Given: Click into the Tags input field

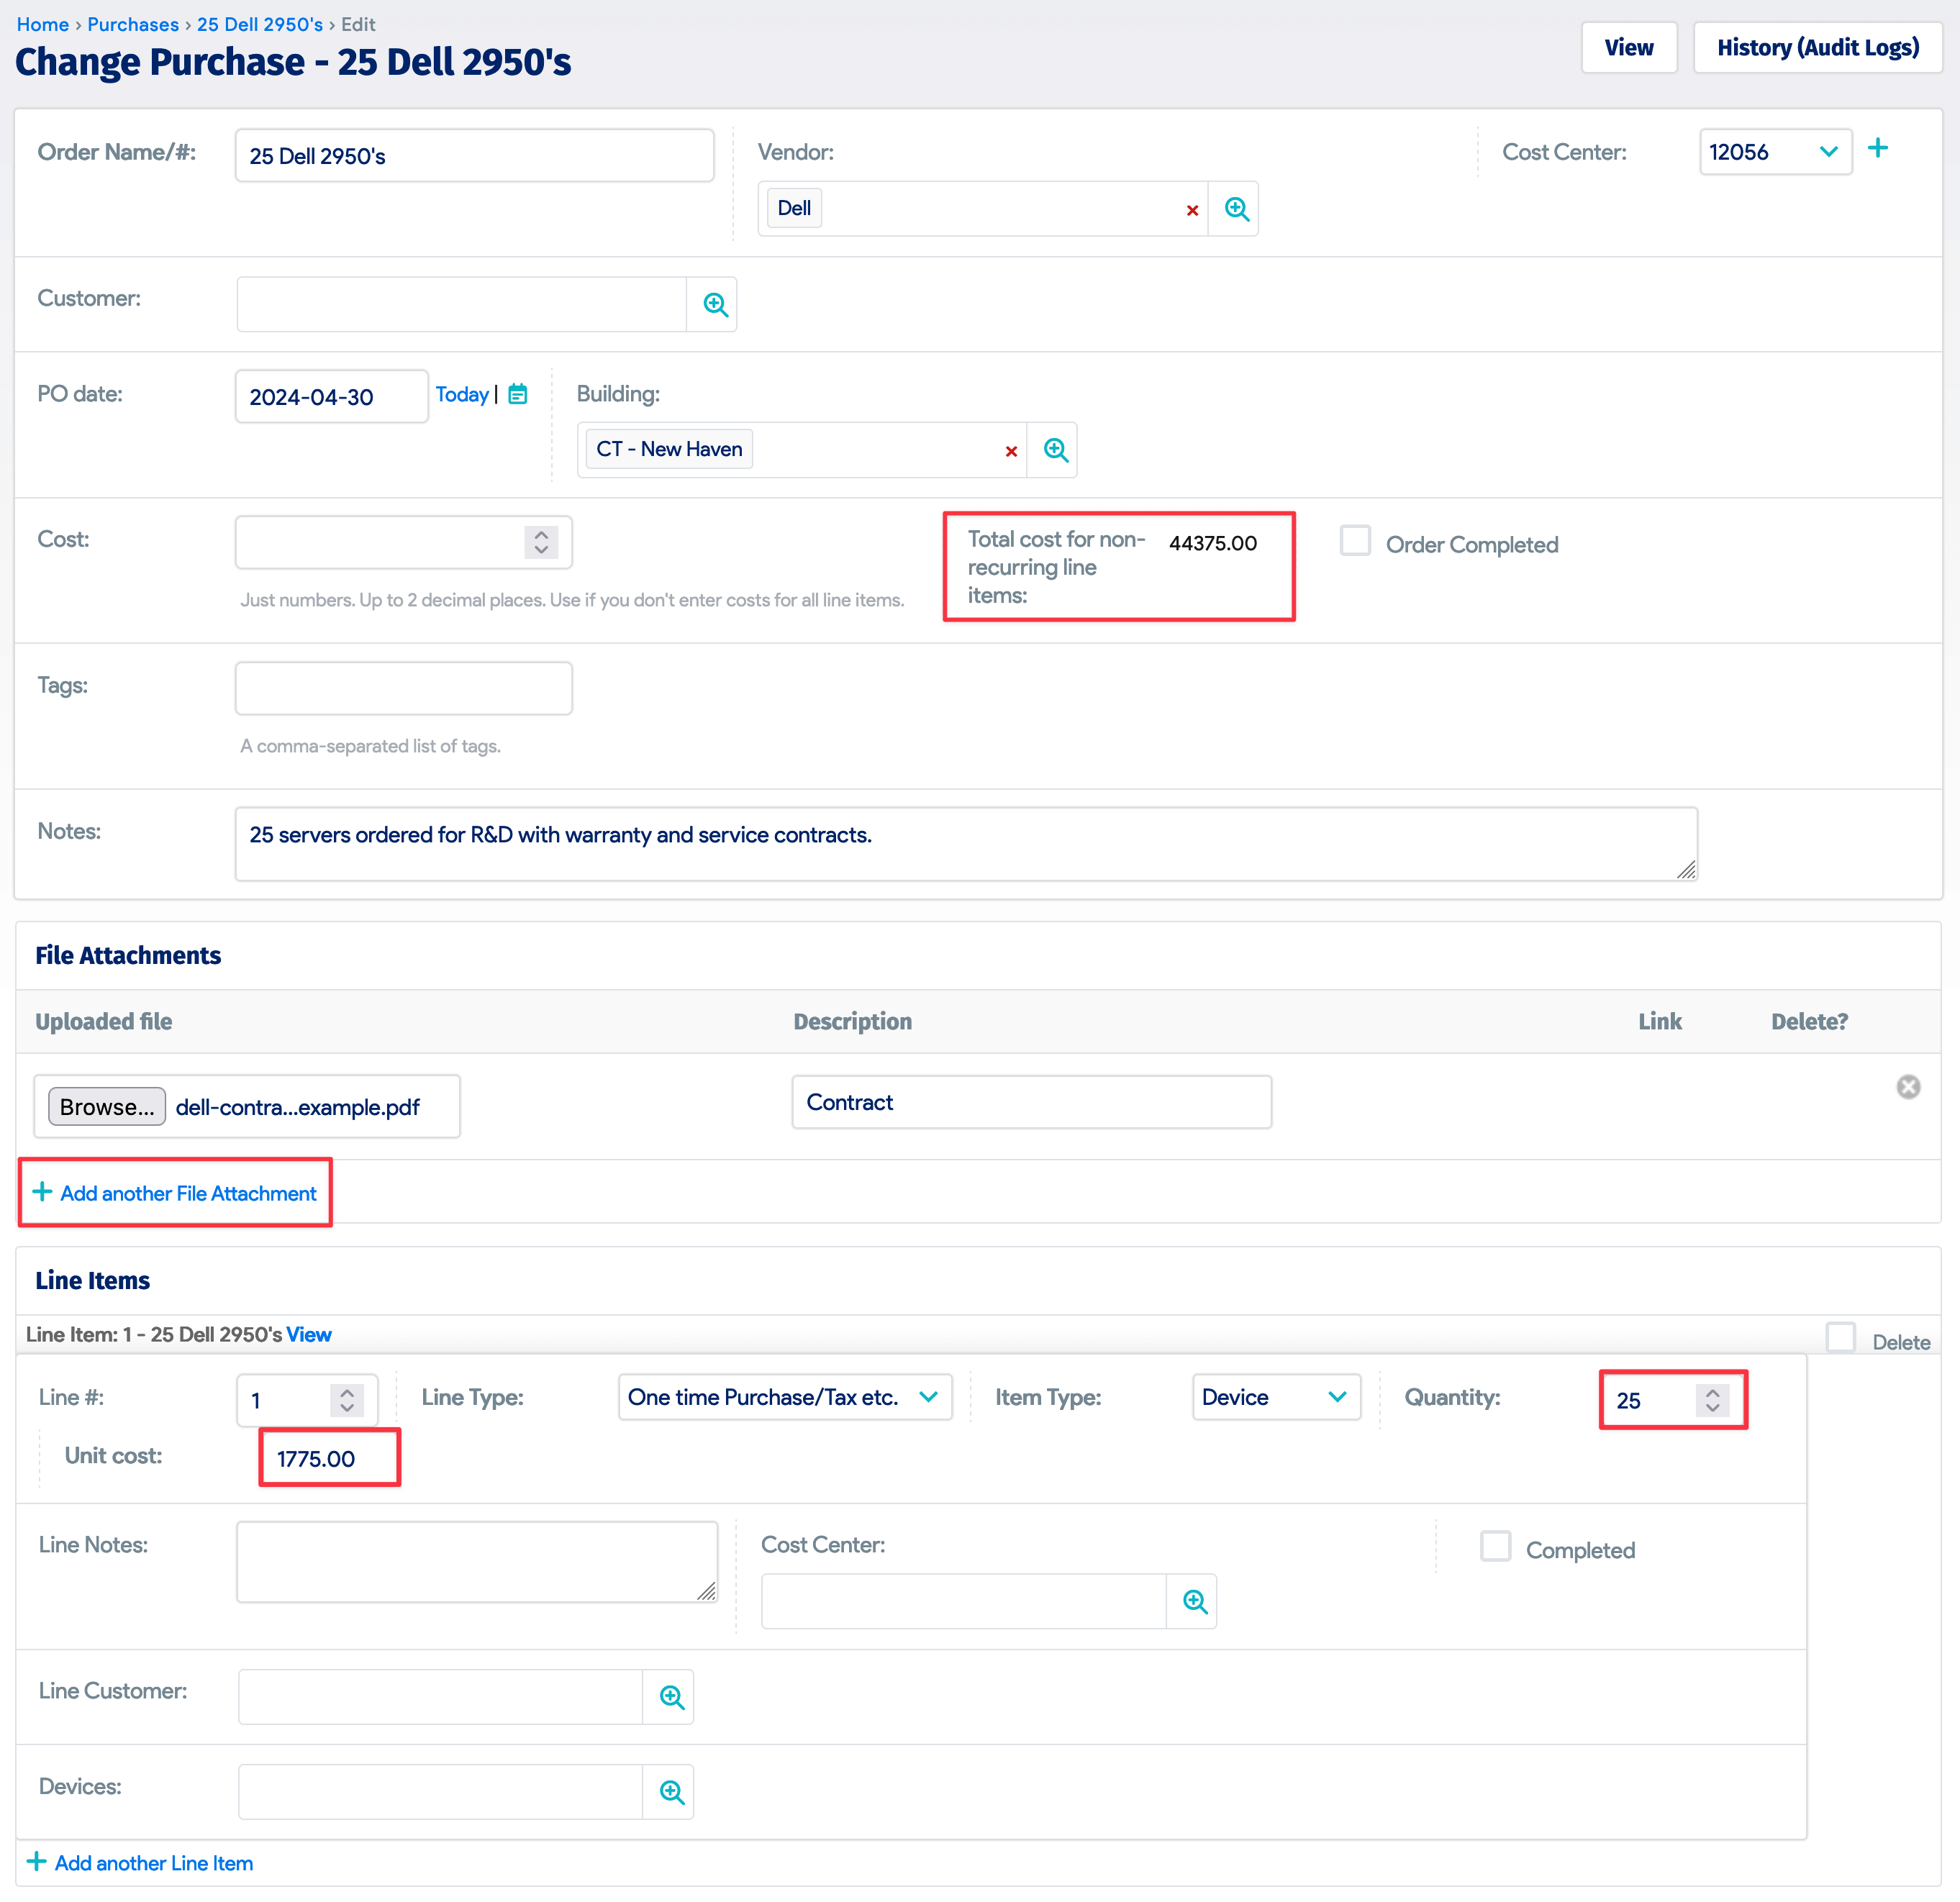Looking at the screenshot, I should click(x=404, y=689).
